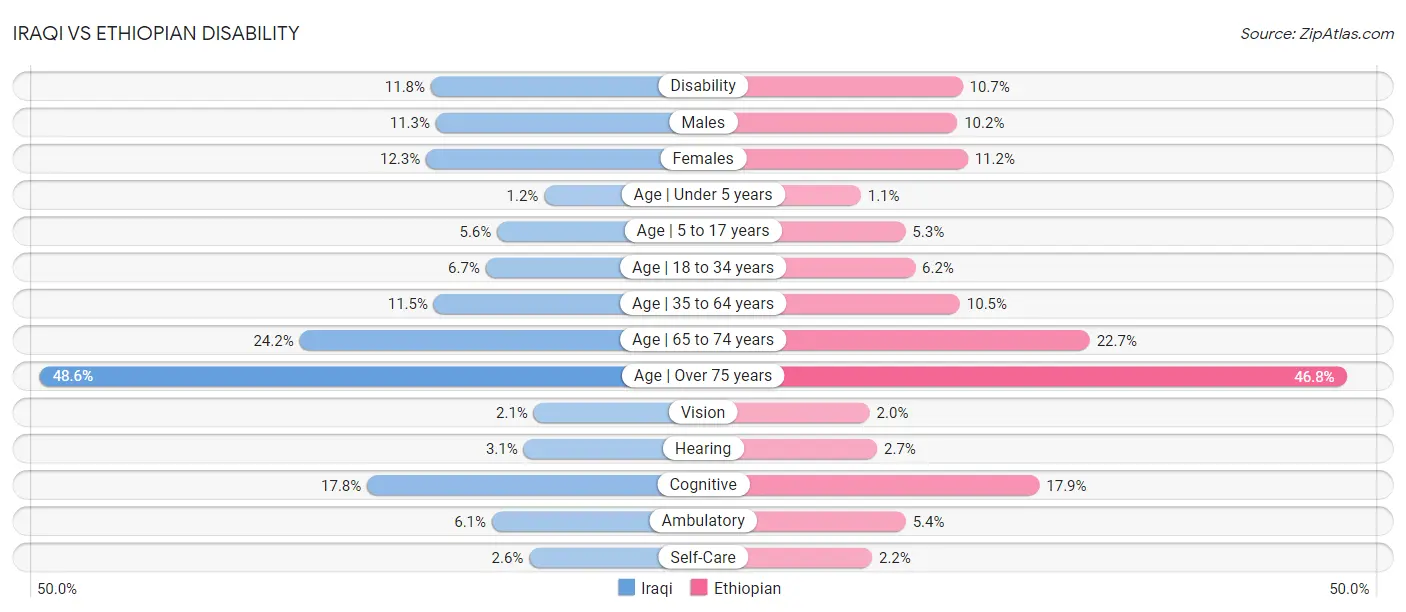This screenshot has width=1406, height=612.
Task: Select the Ambulatory category label
Action: pos(703,521)
